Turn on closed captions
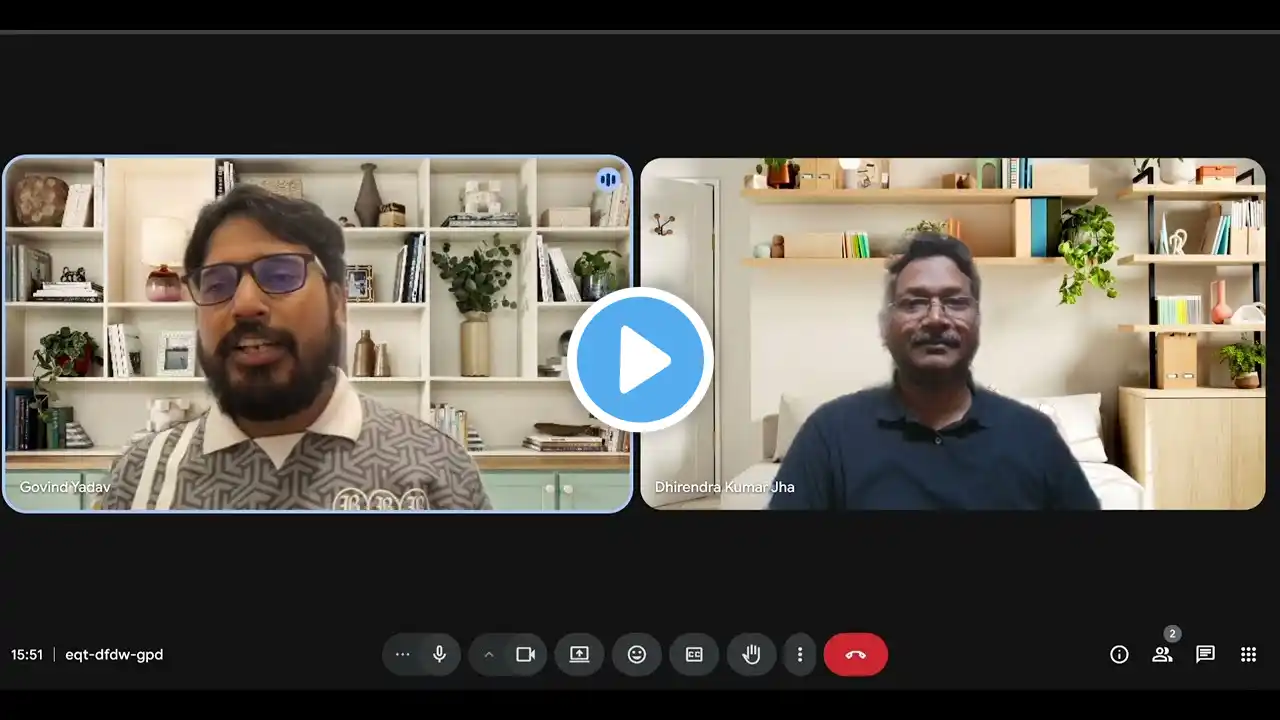 (x=694, y=654)
